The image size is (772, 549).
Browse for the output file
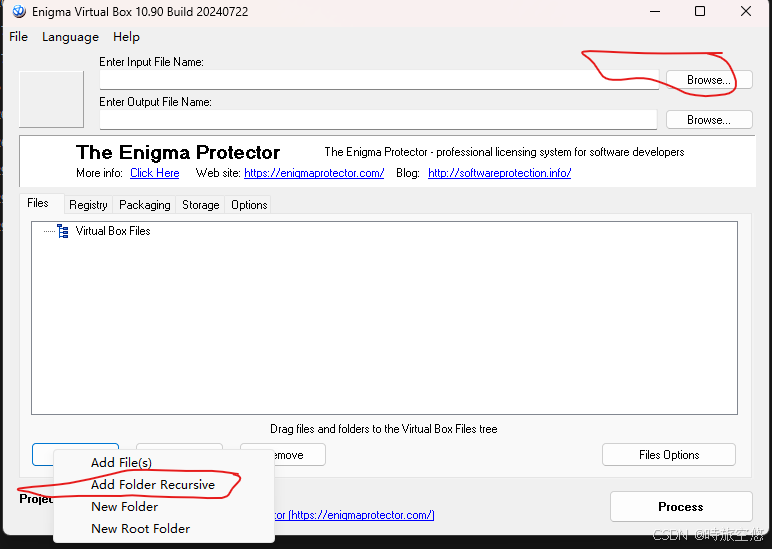709,120
